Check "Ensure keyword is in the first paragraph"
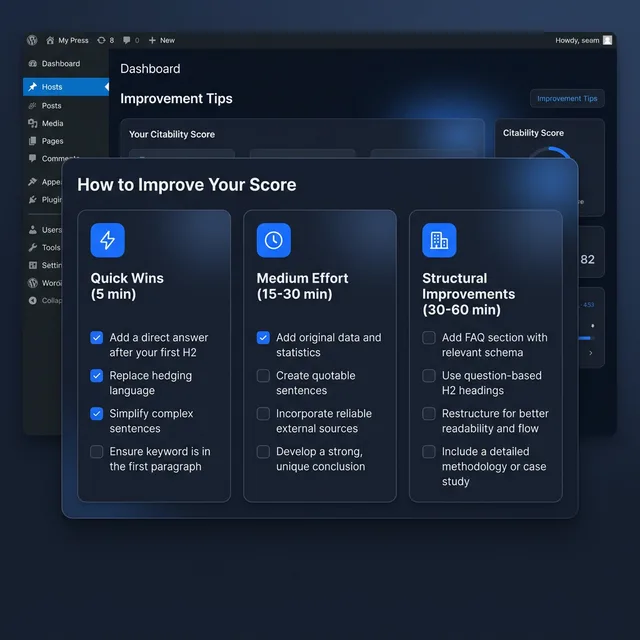This screenshot has width=640, height=640. pos(97,452)
